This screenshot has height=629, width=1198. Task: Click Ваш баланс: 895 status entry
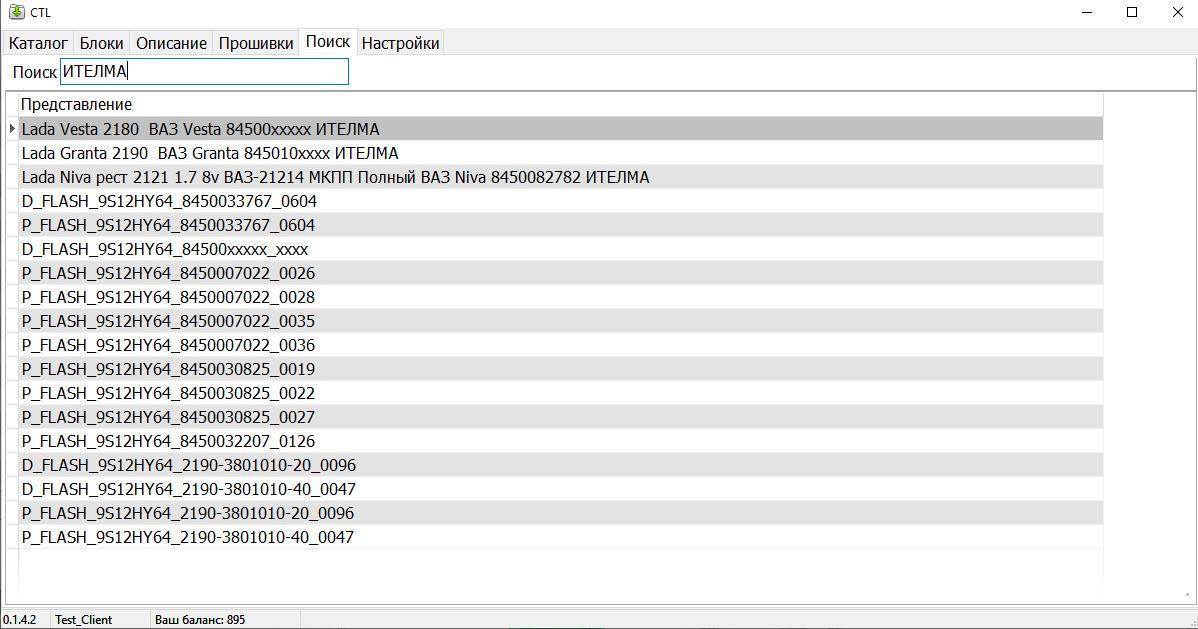(x=200, y=620)
